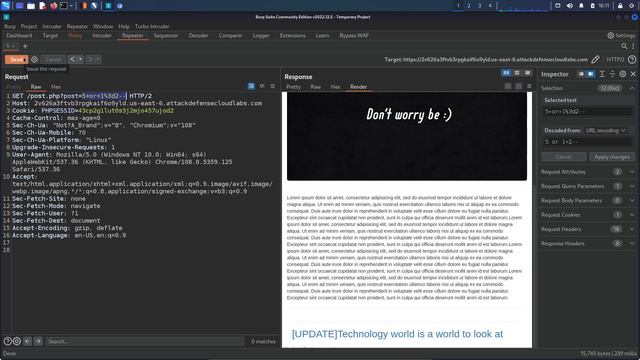Toggle request message pretty-print icon
The image size is (640, 360).
251,86
